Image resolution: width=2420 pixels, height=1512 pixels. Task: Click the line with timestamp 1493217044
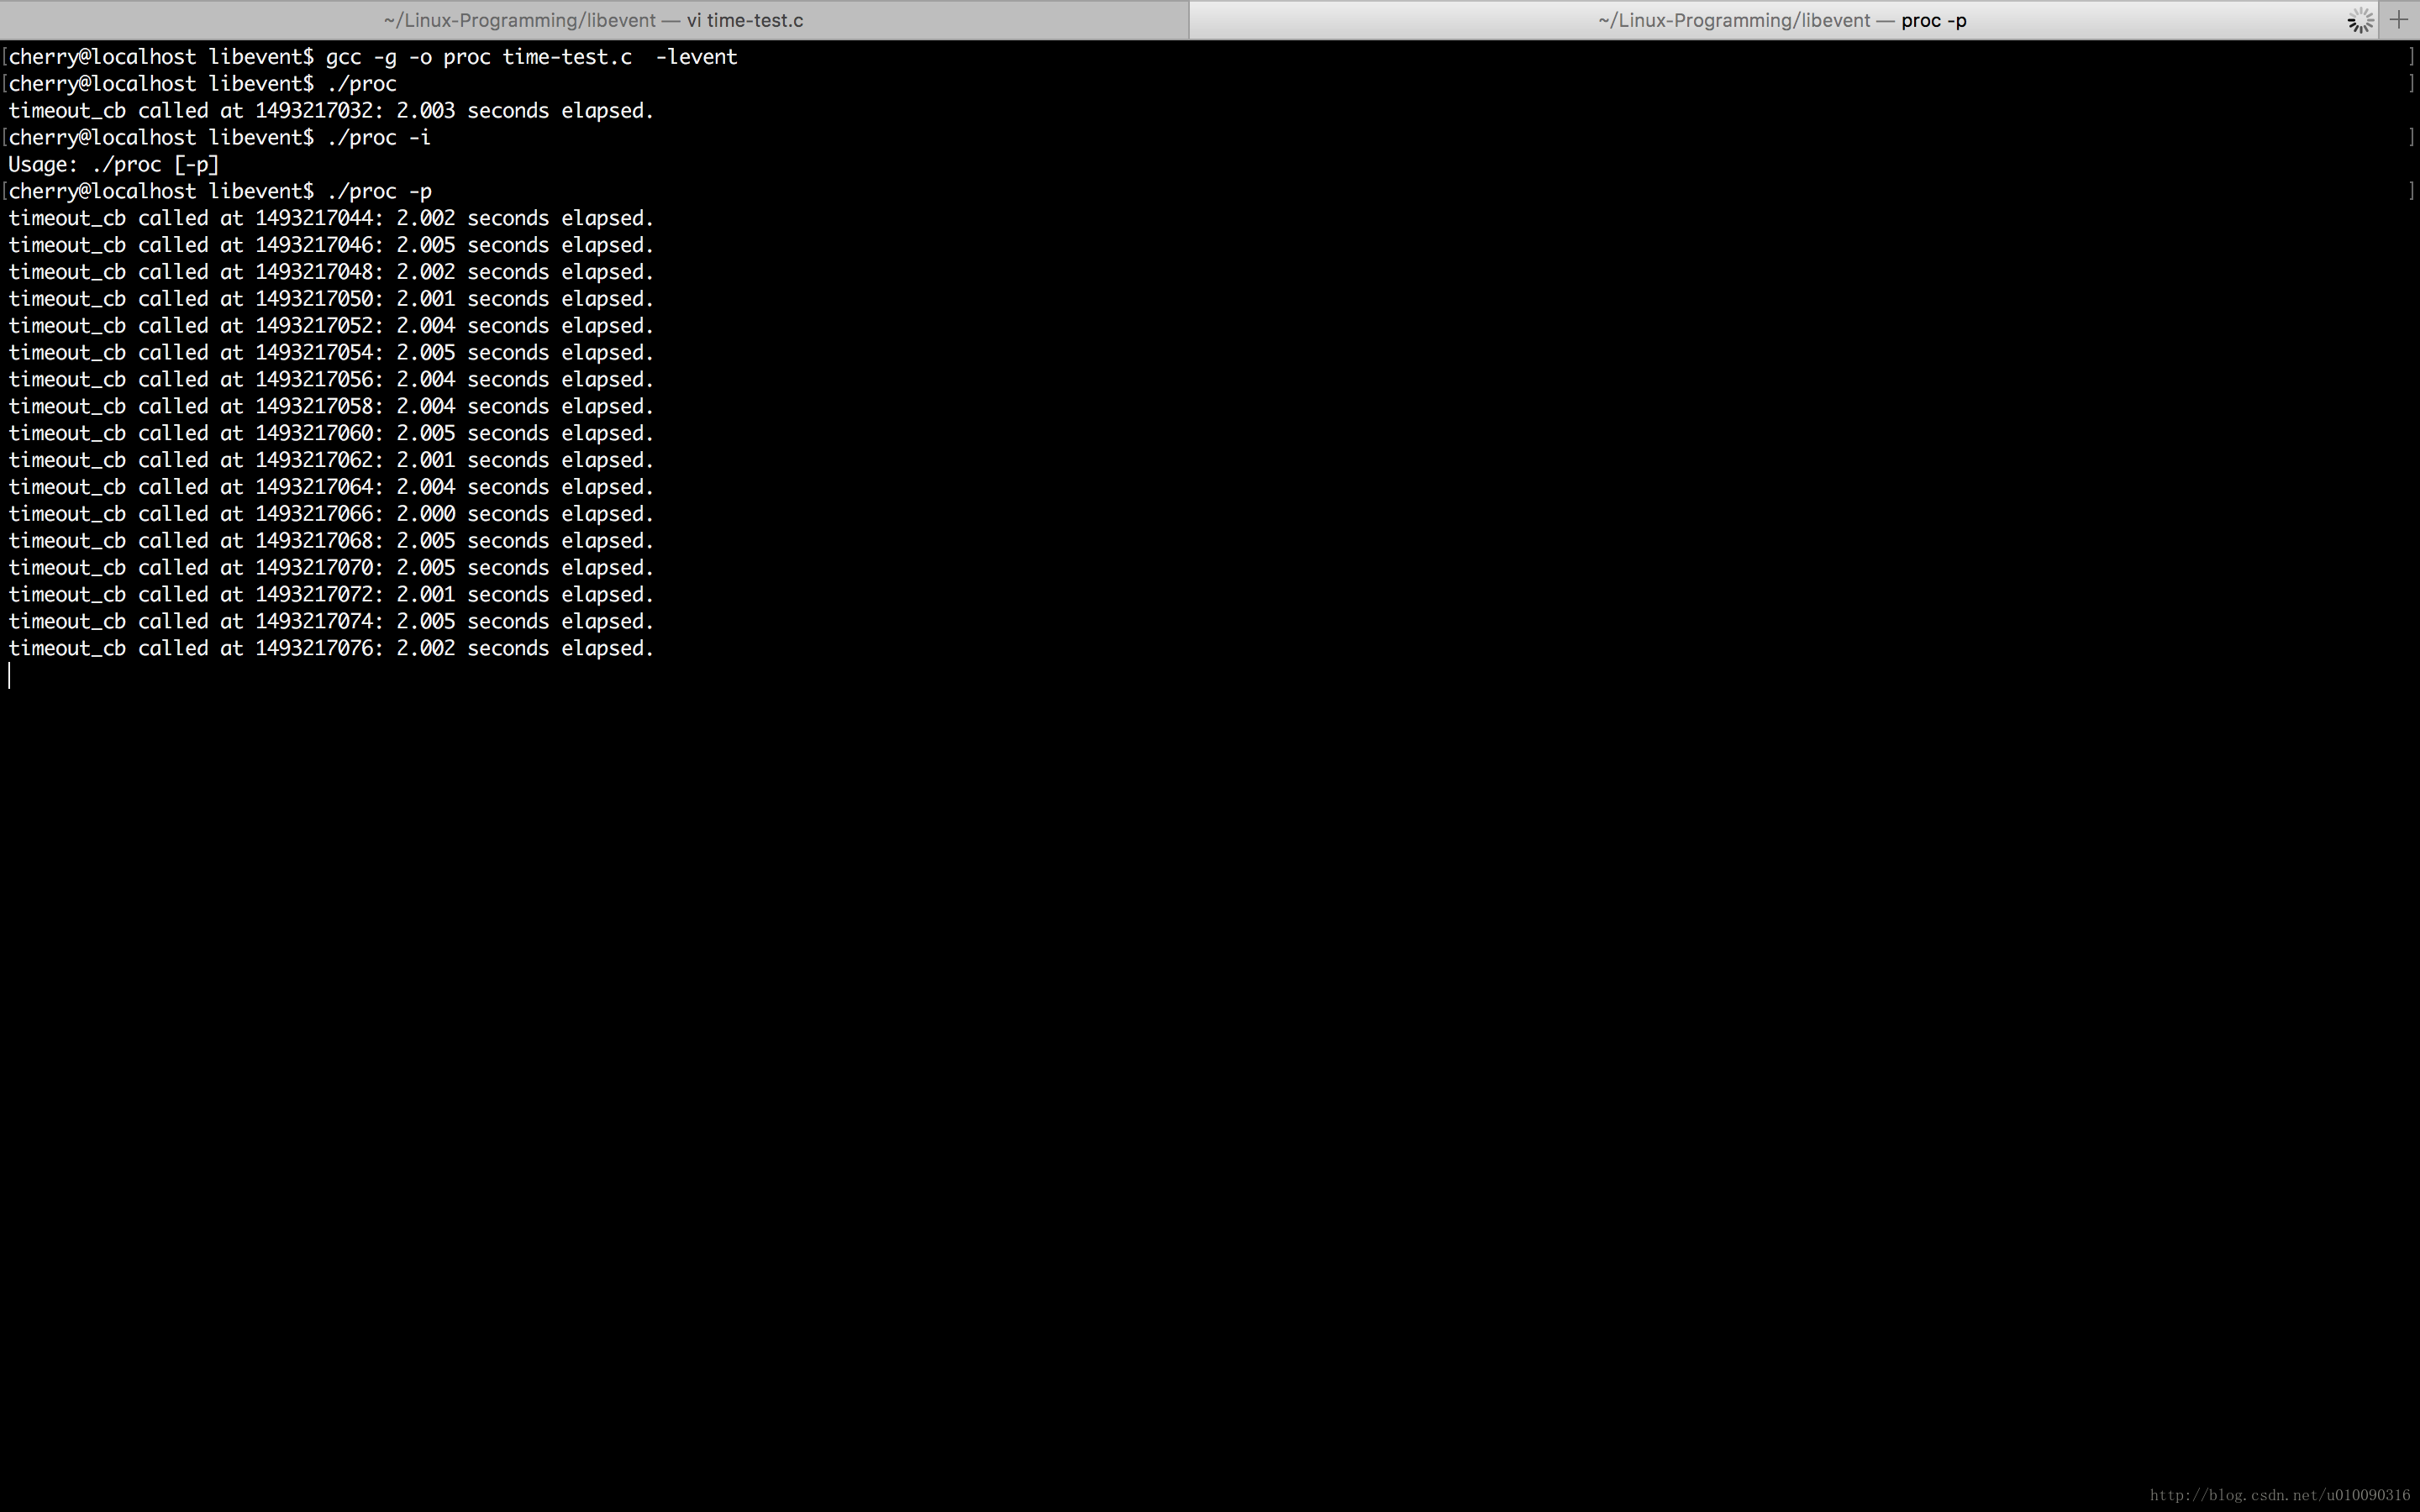click(331, 218)
